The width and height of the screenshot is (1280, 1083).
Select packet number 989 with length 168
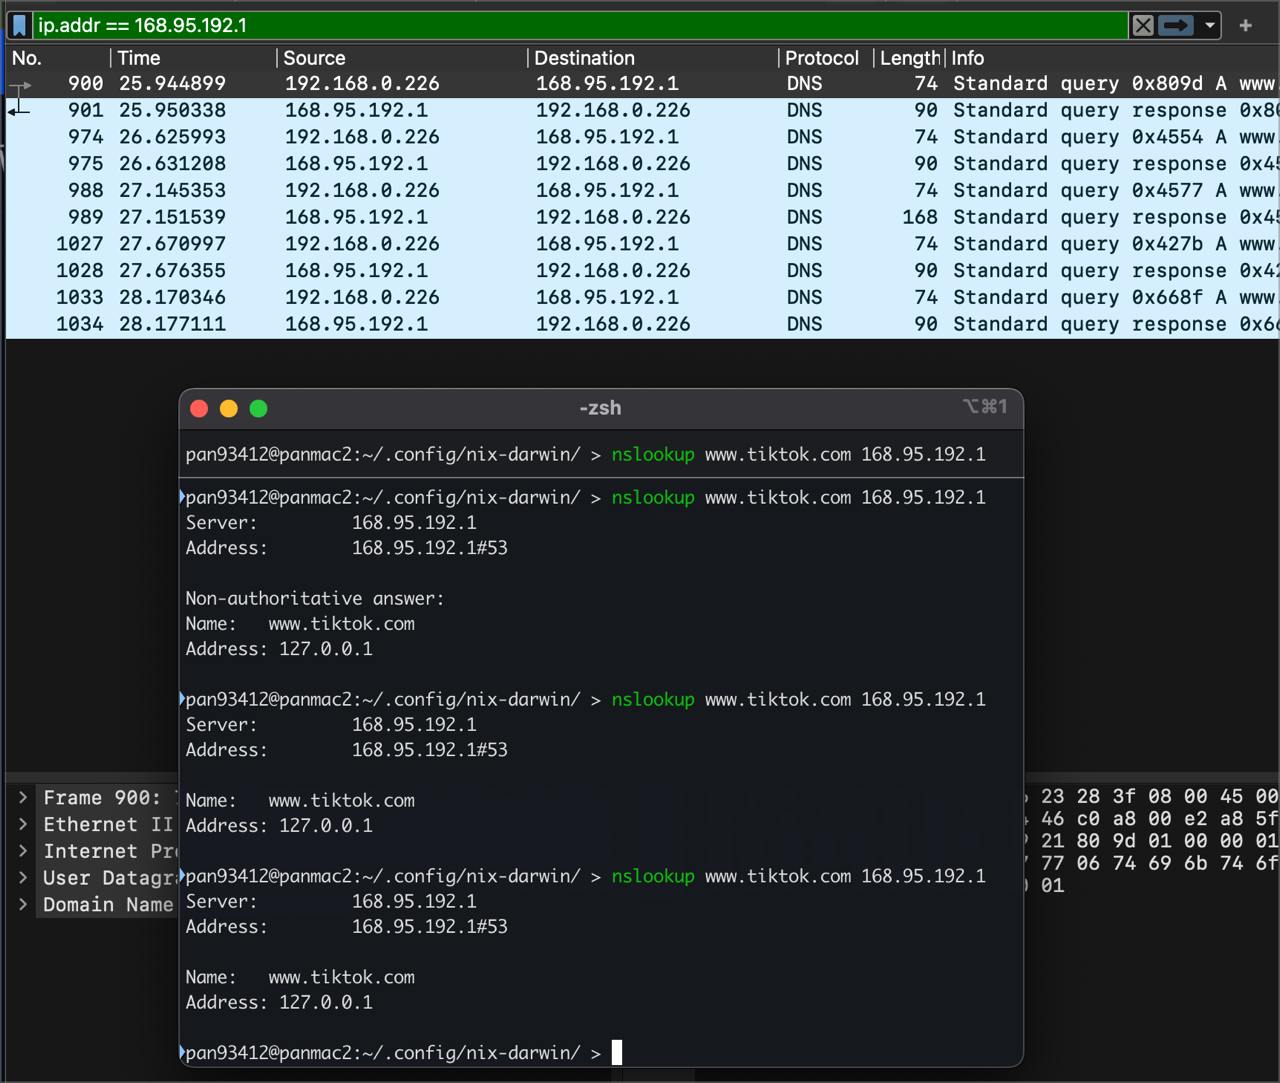tap(500, 217)
